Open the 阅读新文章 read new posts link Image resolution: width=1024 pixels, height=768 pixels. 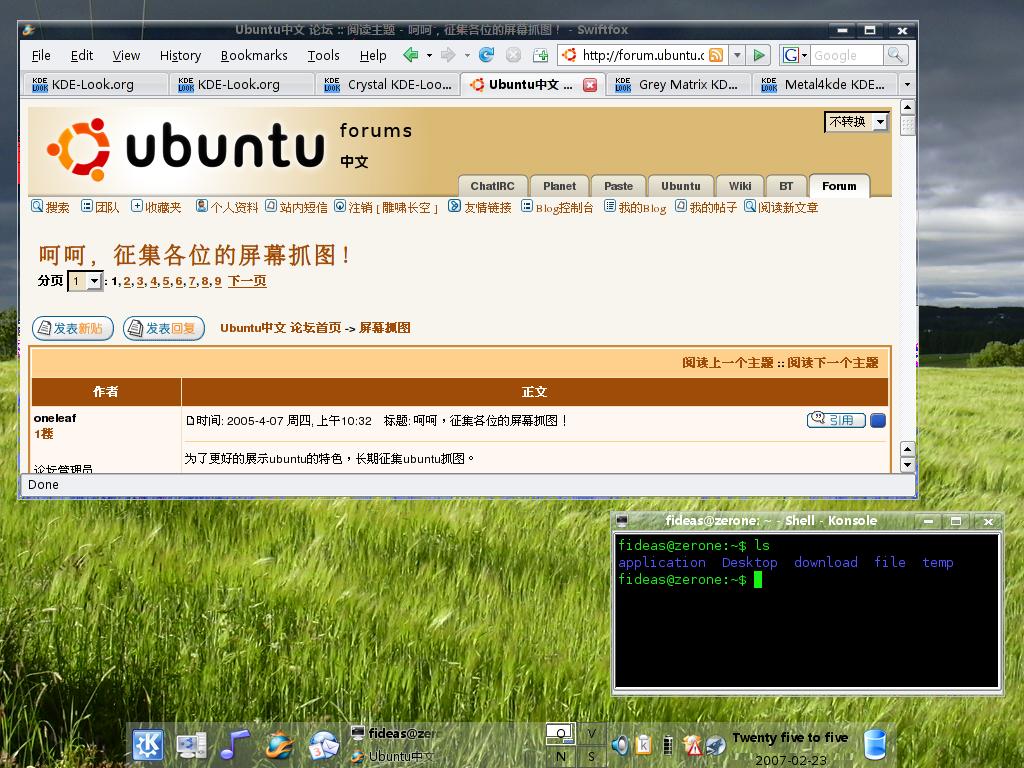pos(781,207)
